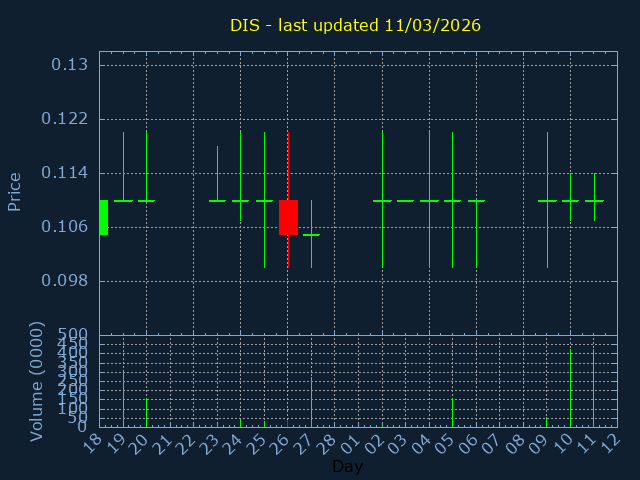Click the 0.098 price axis label
640x480 pixels.
tap(64, 280)
